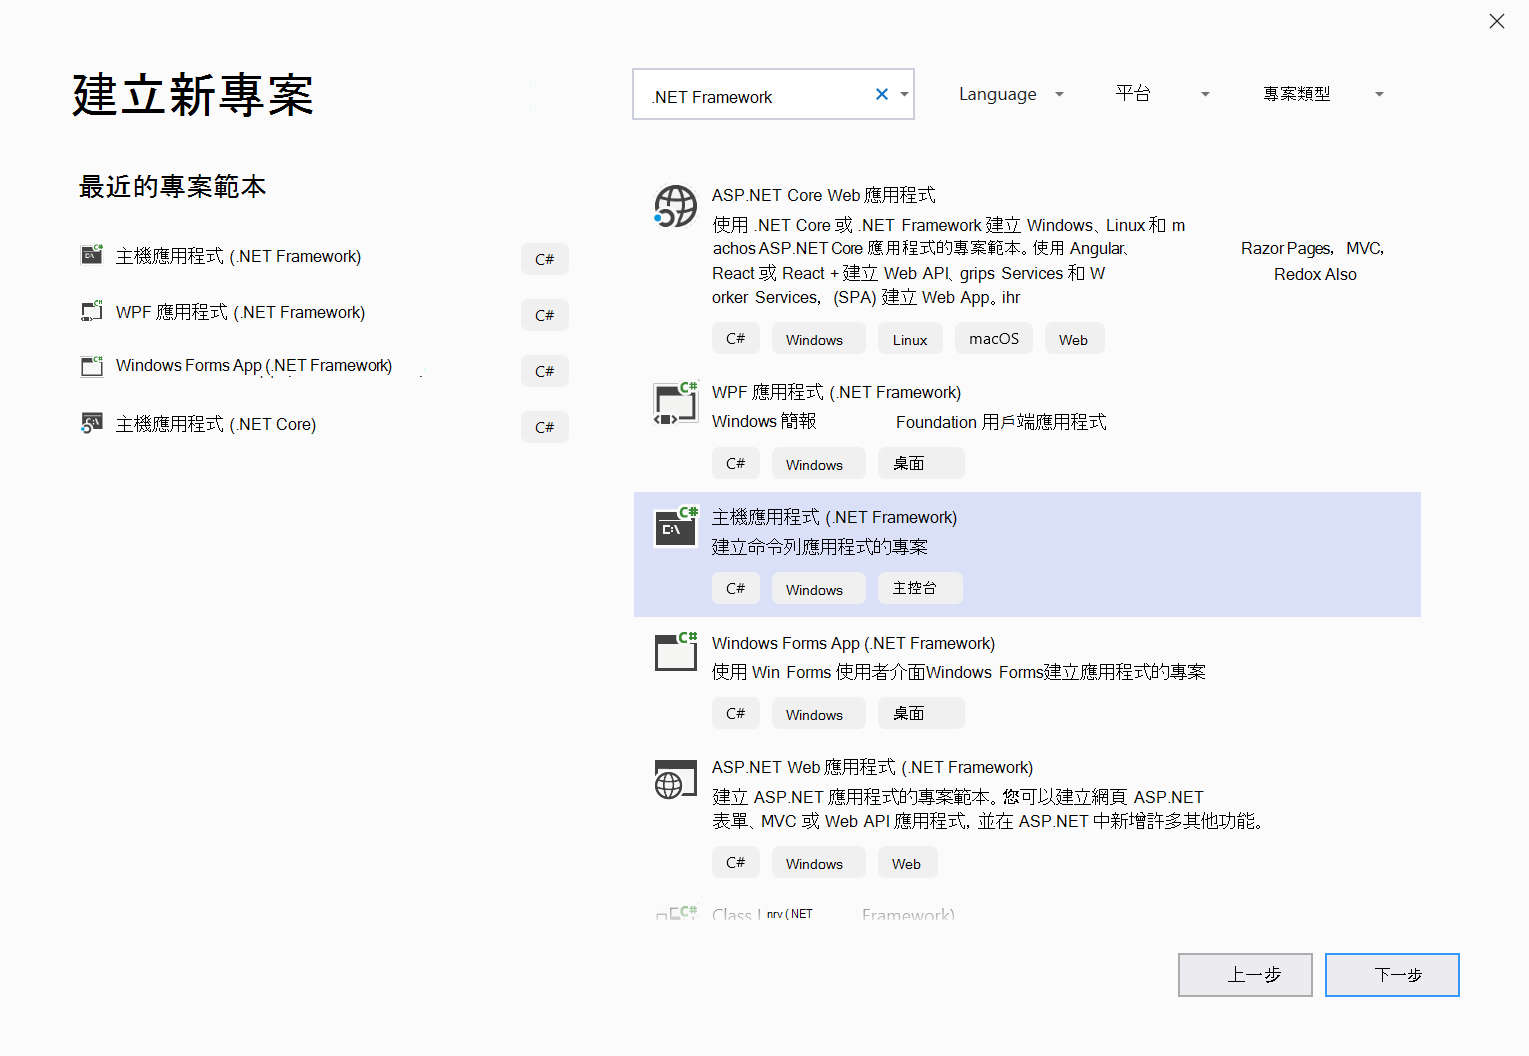Select recent template 主機應用程式 (.NET Framework)
The height and width of the screenshot is (1056, 1529).
click(x=239, y=257)
